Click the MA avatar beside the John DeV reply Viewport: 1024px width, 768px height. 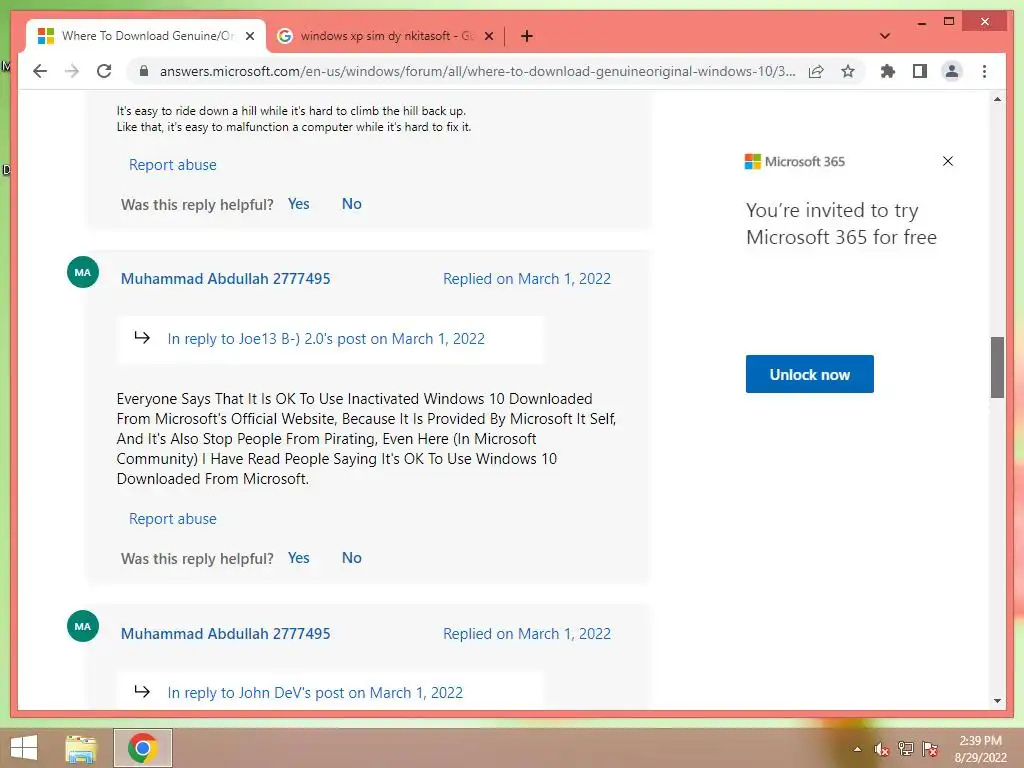83,626
